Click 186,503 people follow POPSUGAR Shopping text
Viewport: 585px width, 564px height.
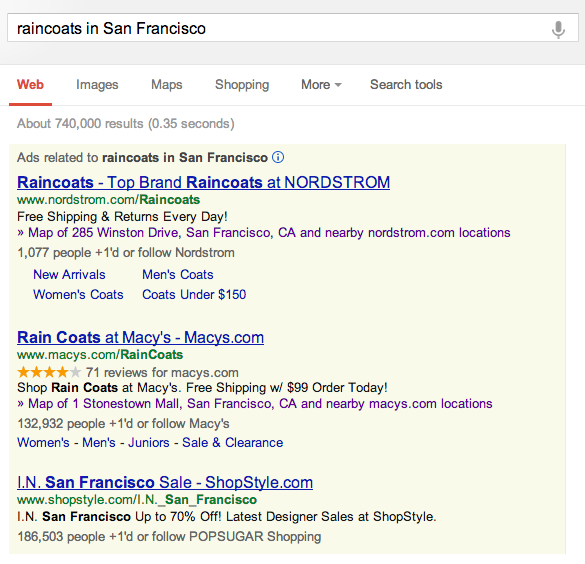(169, 536)
